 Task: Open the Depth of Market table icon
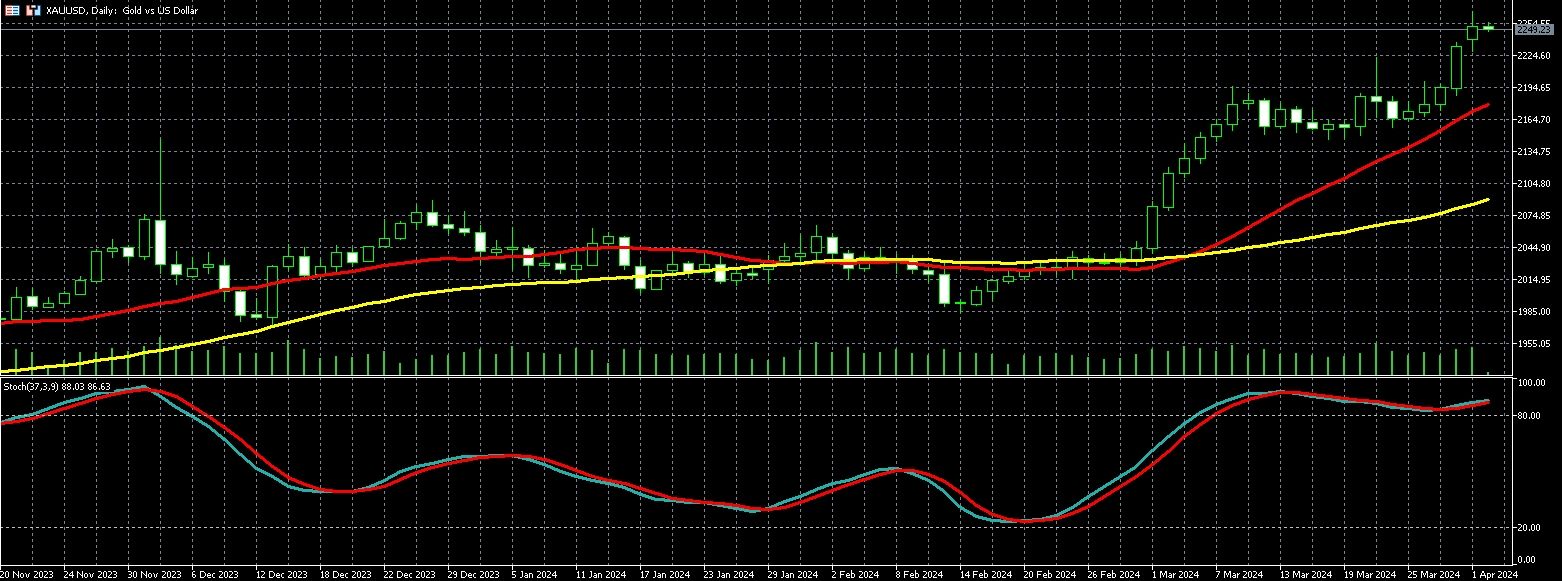coord(13,9)
